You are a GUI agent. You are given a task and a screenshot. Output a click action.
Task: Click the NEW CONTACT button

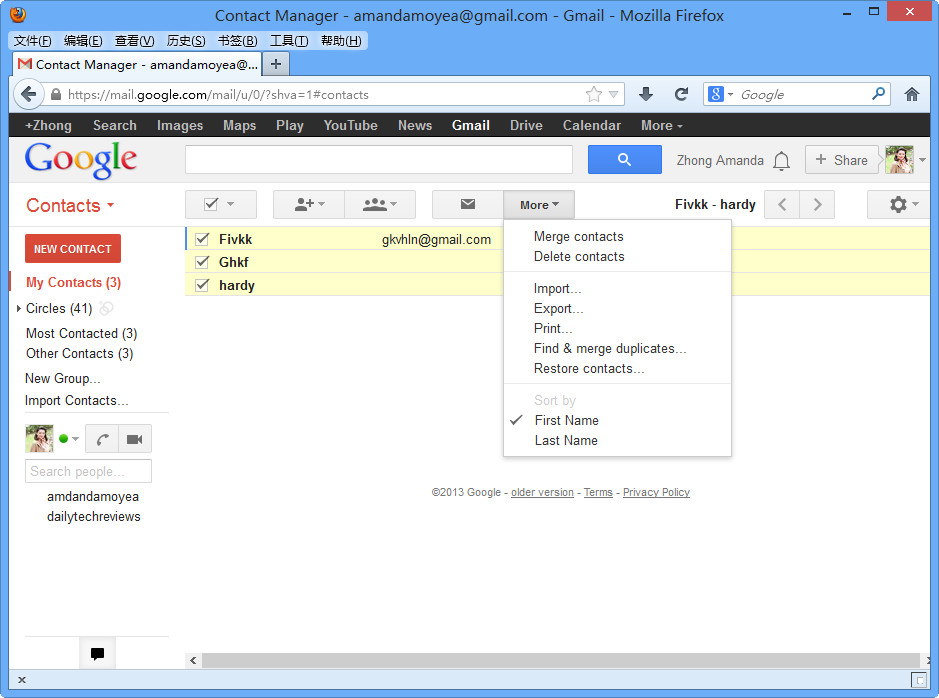click(x=73, y=248)
